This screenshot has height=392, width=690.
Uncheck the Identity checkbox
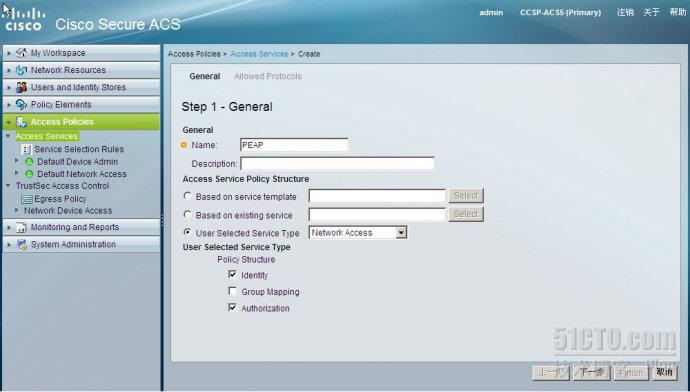(232, 274)
